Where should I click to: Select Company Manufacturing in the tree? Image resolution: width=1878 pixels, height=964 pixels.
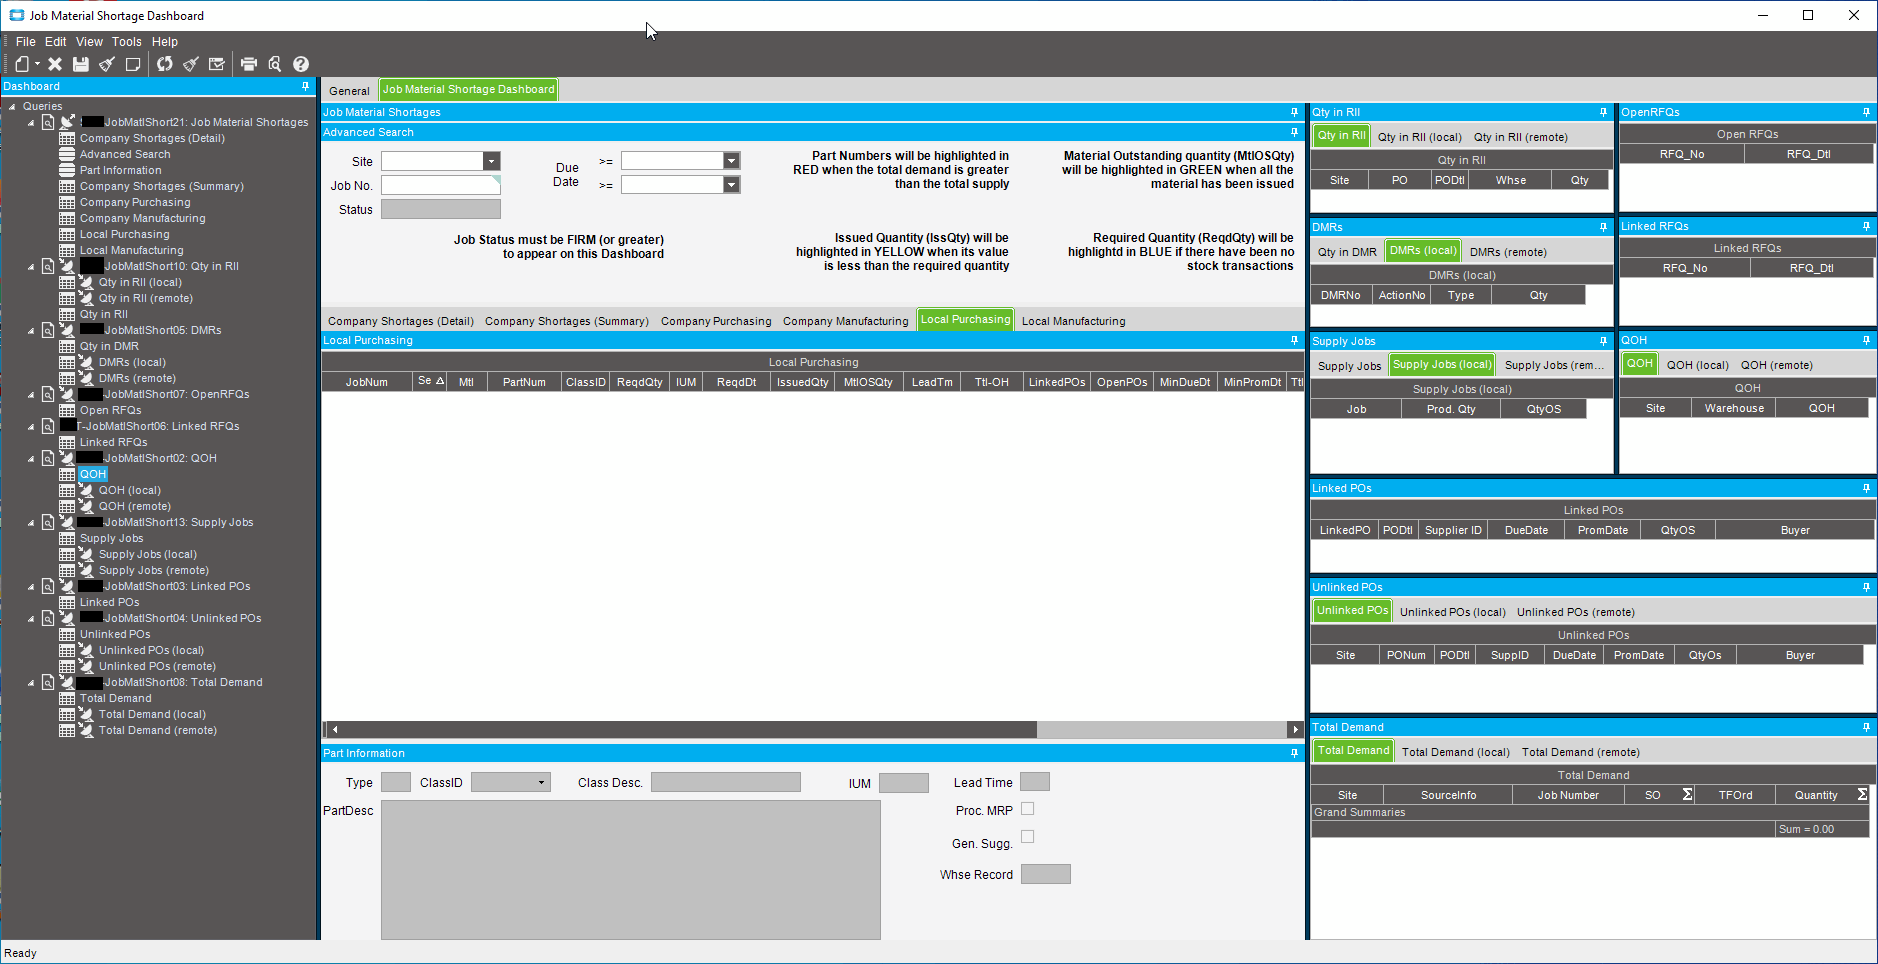click(143, 219)
